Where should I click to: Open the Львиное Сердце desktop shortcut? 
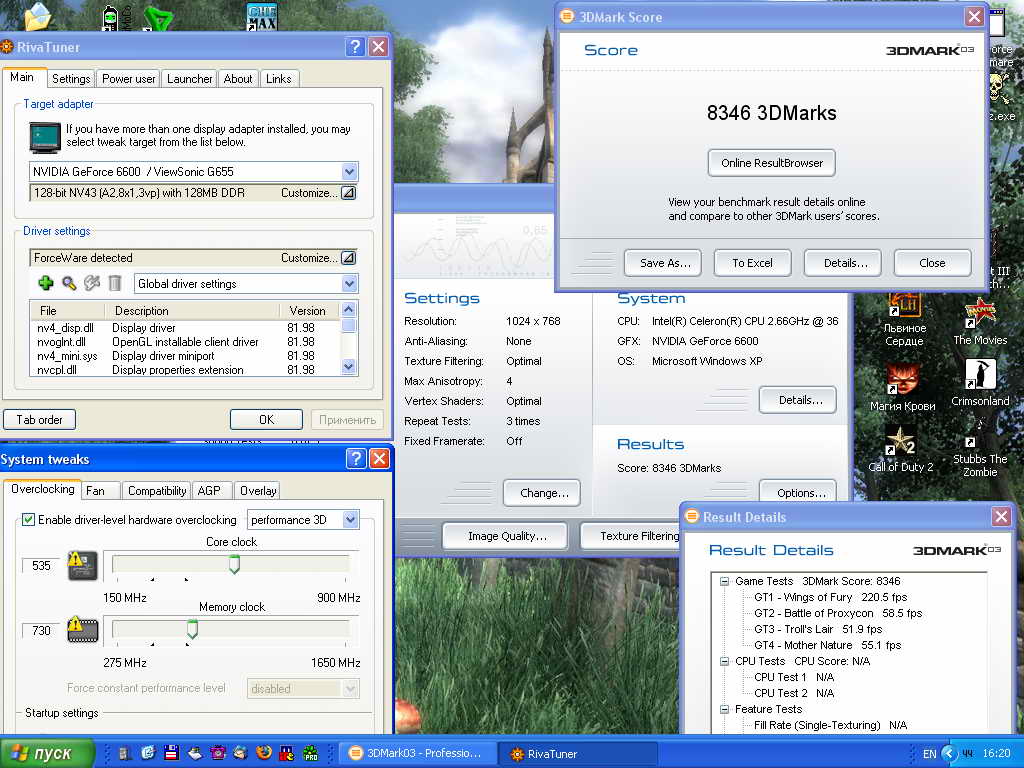(904, 320)
